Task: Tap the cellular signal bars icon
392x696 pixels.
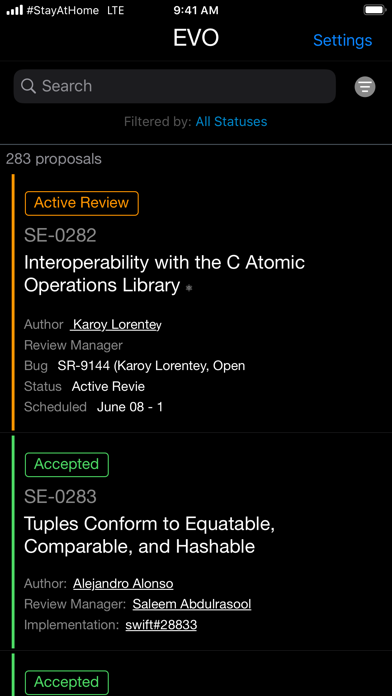Action: (15, 11)
